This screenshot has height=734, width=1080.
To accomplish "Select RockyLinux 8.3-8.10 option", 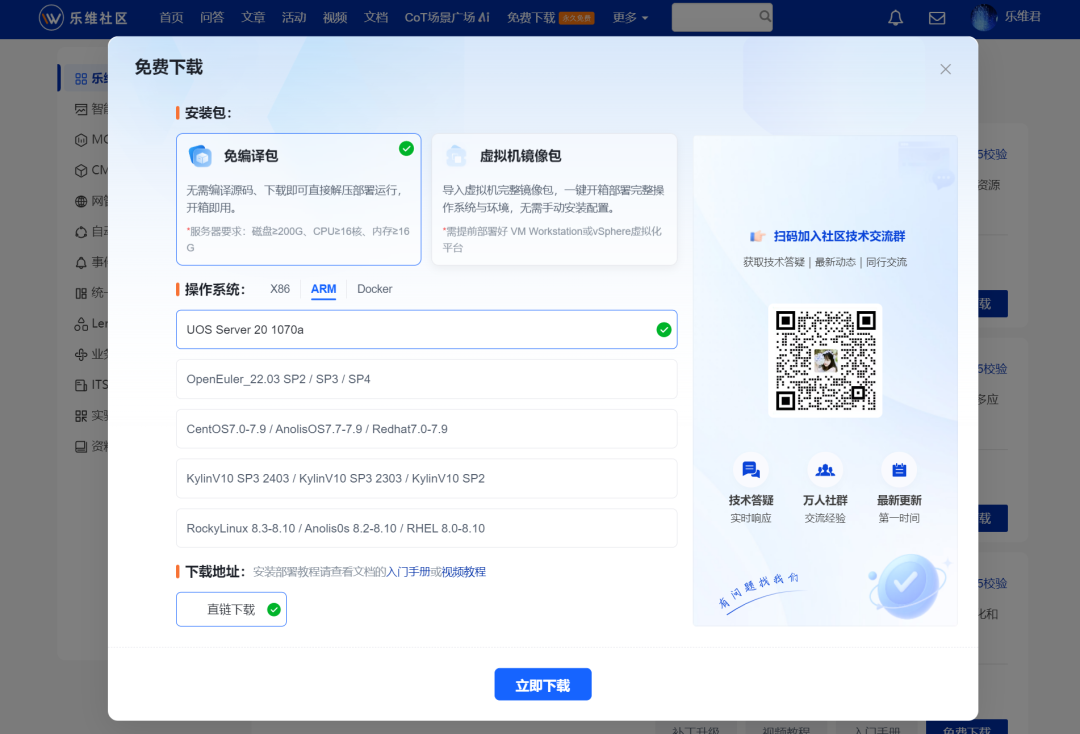I will point(426,528).
